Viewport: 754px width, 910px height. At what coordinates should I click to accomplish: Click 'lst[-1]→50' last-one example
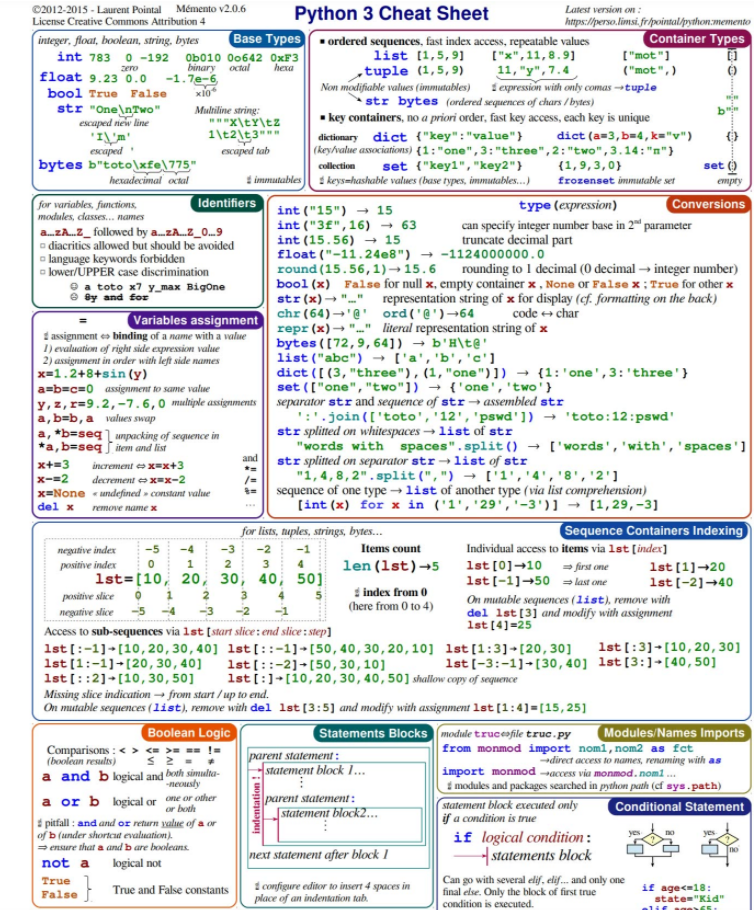coord(508,581)
